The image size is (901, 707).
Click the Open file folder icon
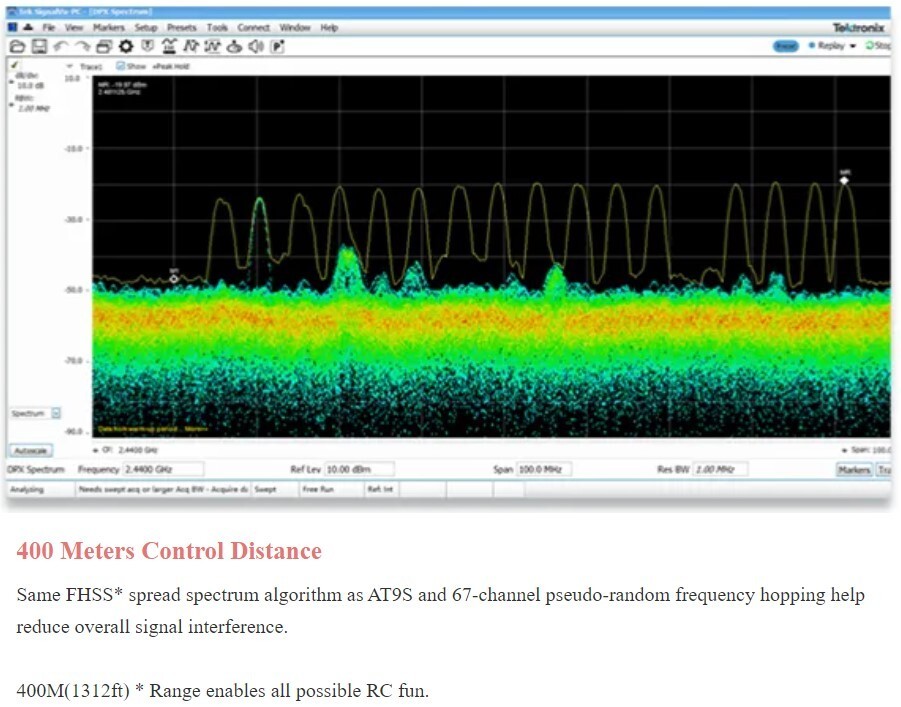(17, 46)
